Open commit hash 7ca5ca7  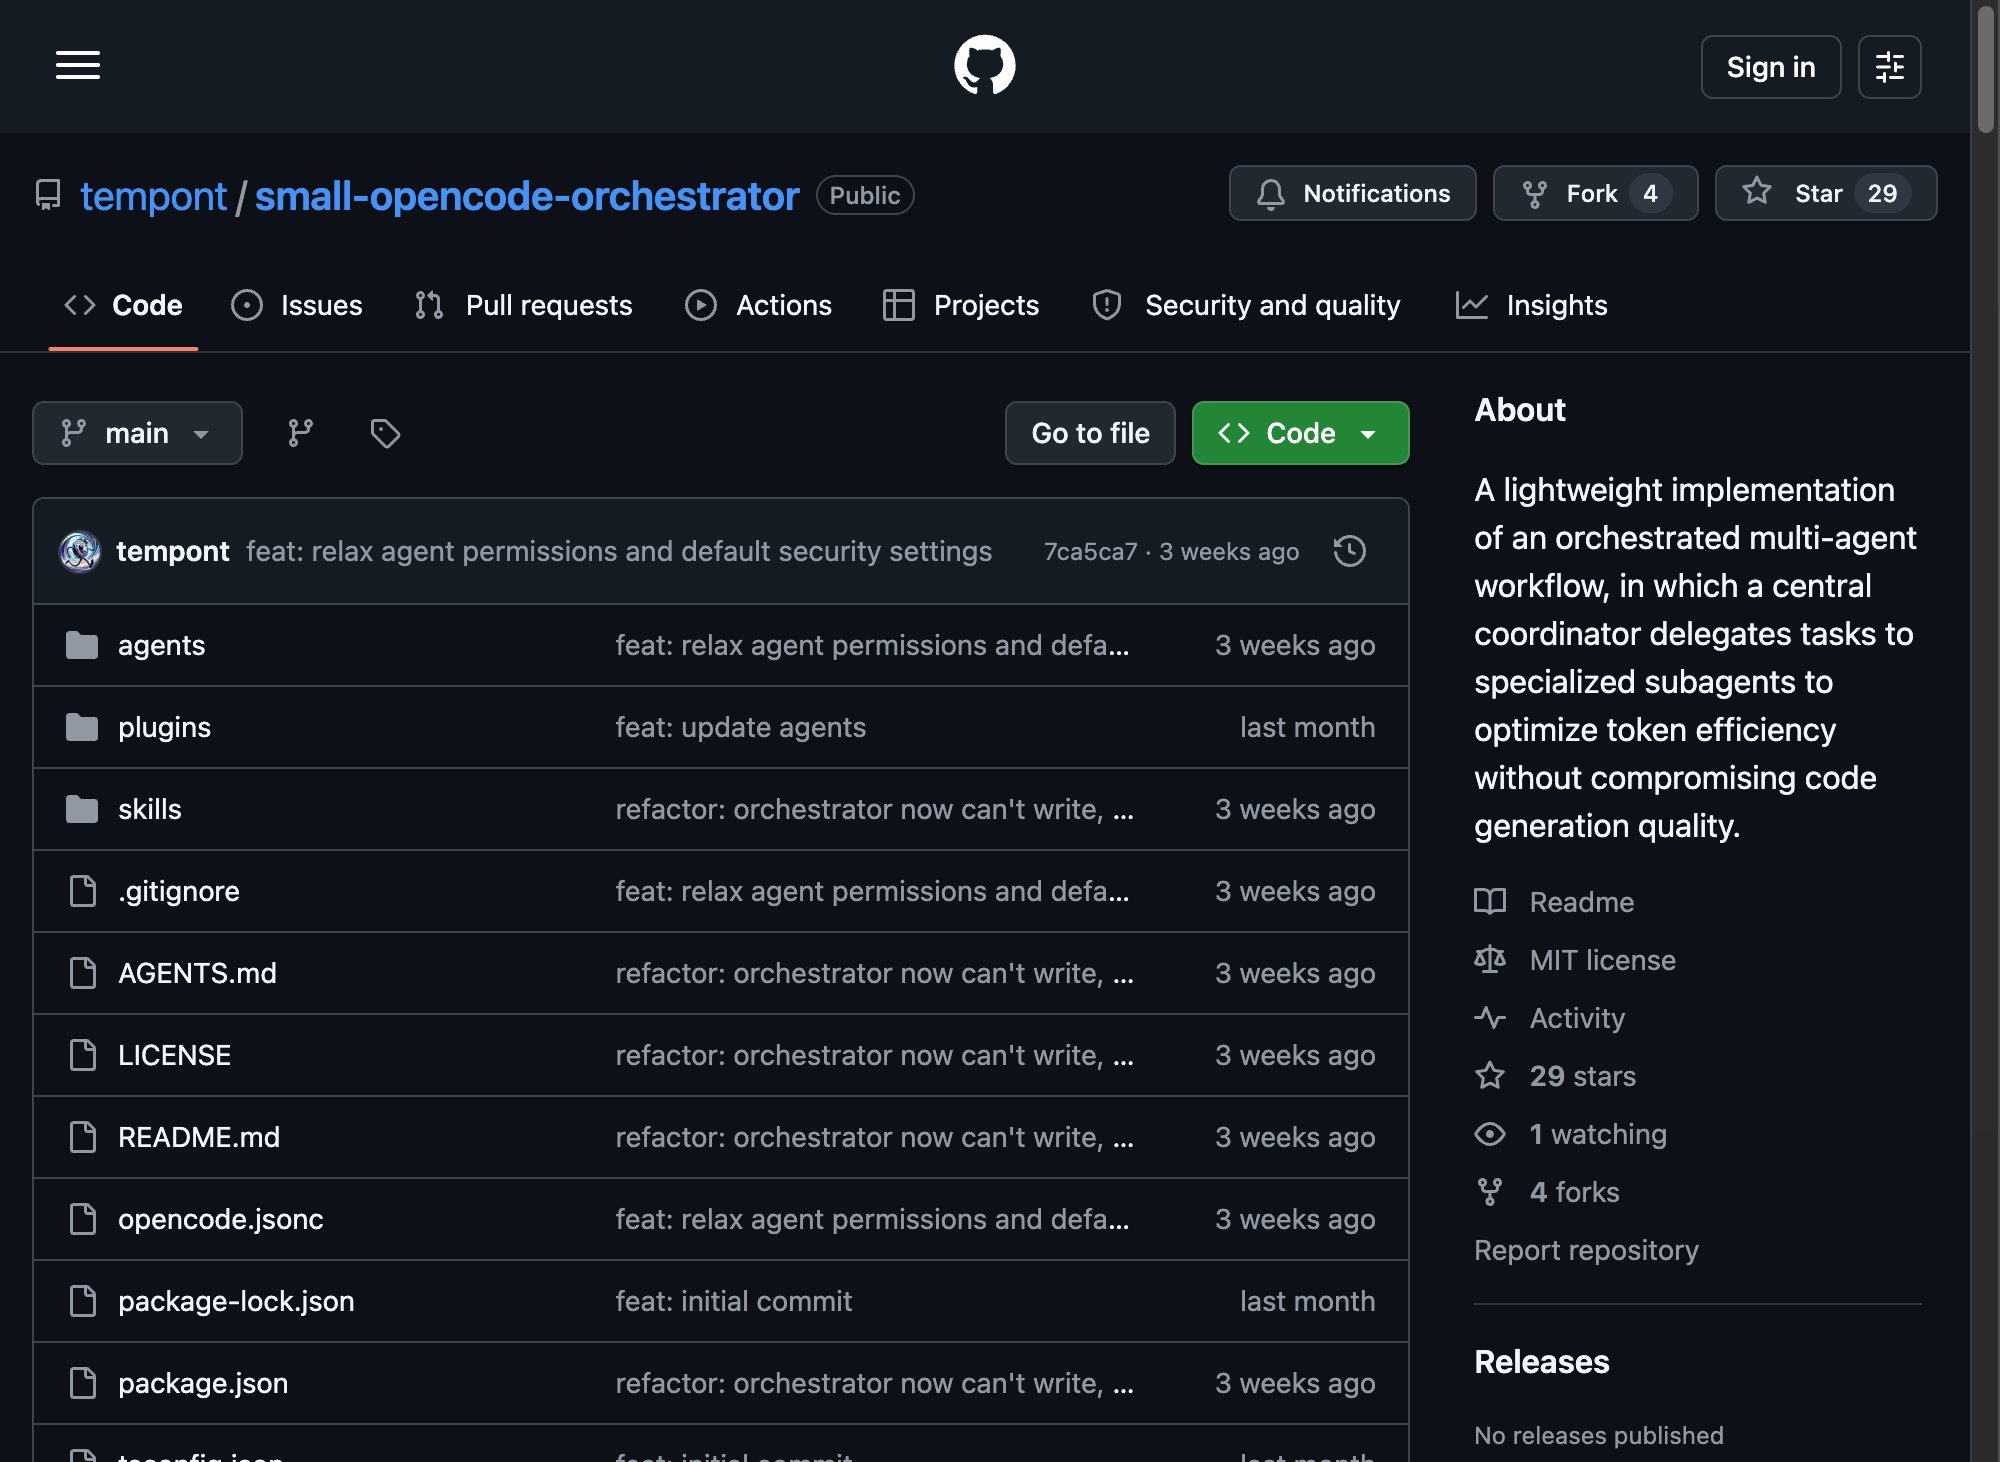1091,551
